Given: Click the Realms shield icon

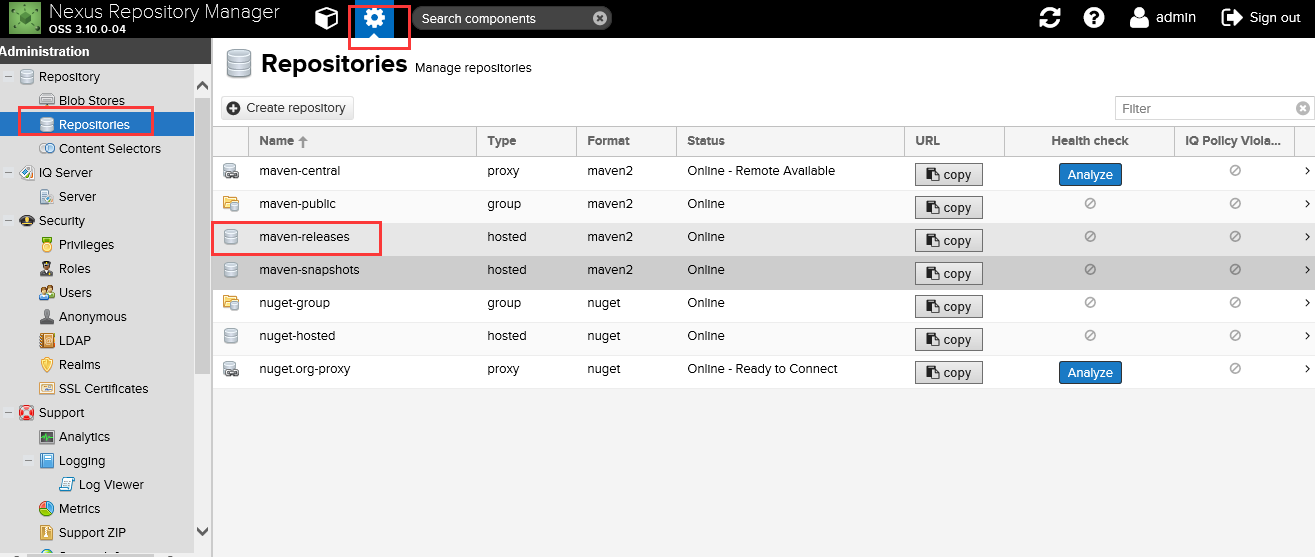Looking at the screenshot, I should (x=47, y=365).
